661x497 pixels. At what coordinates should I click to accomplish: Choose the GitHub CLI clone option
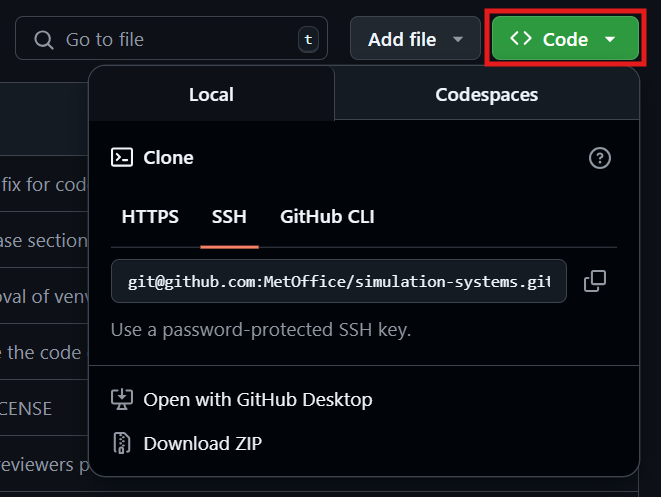[327, 217]
